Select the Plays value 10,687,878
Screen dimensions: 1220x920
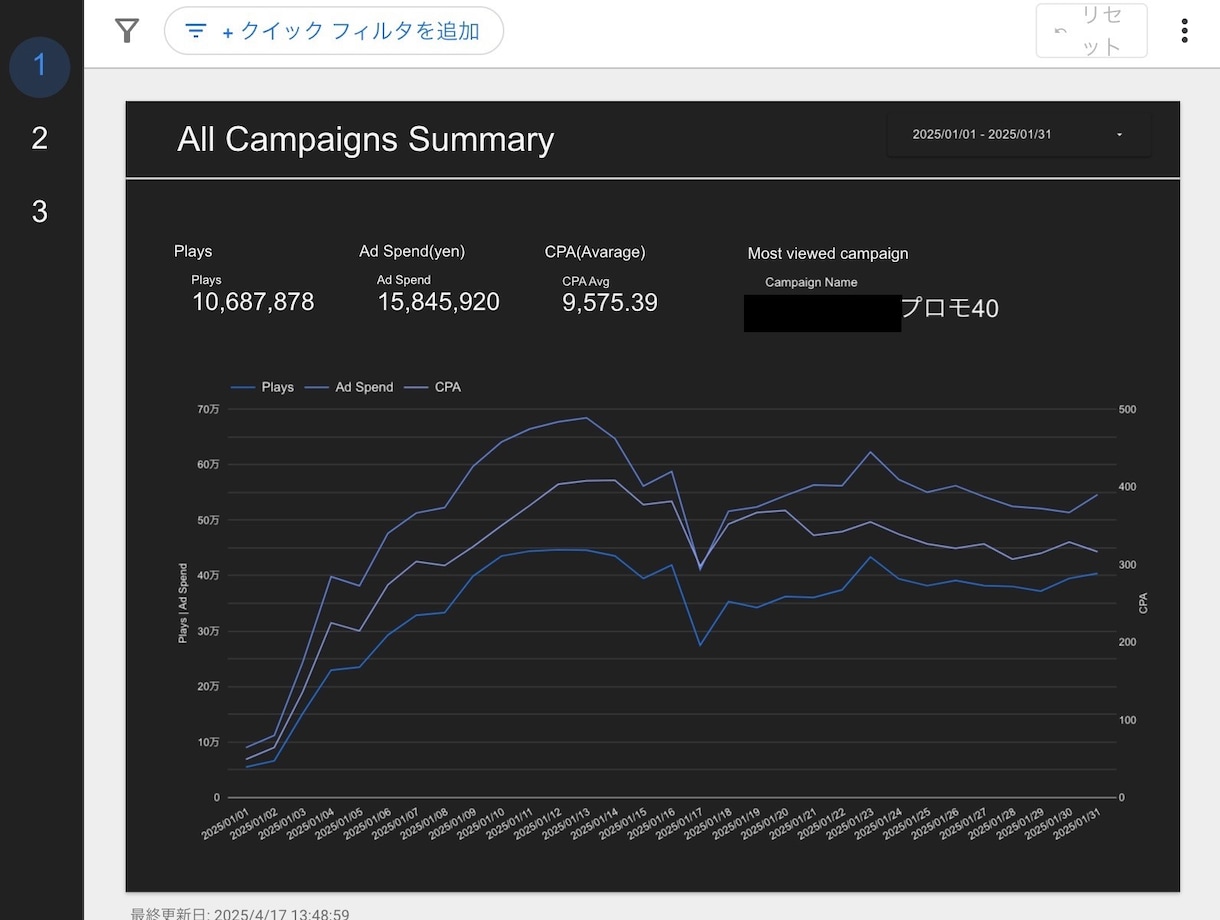(x=253, y=302)
